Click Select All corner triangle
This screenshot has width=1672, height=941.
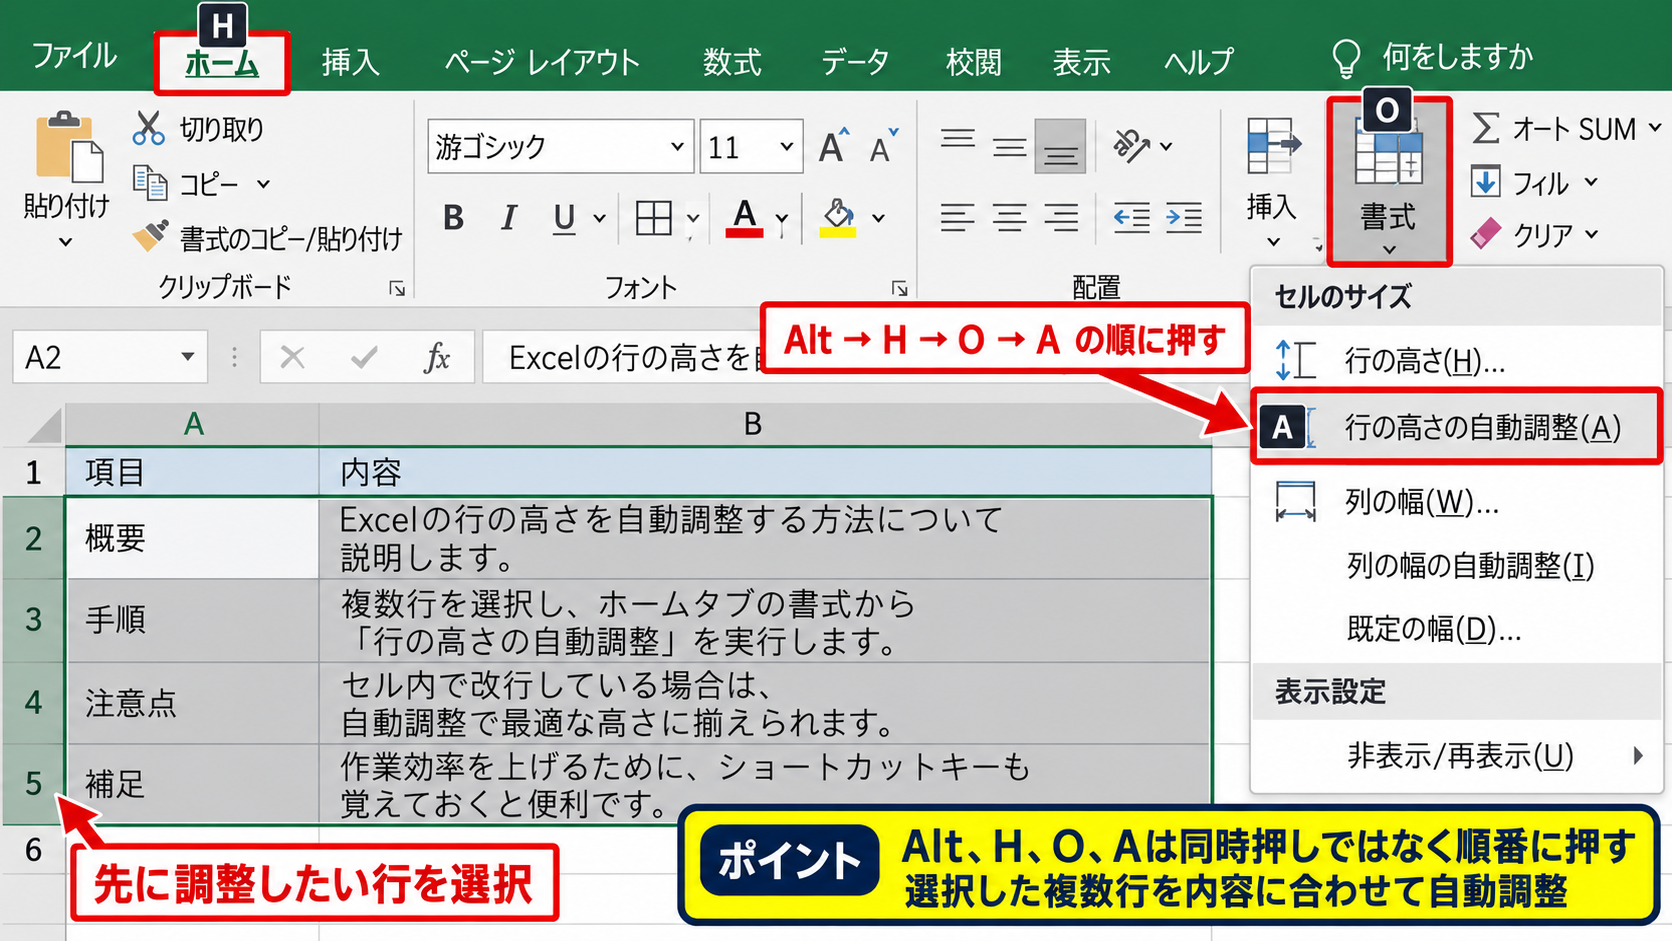point(44,426)
